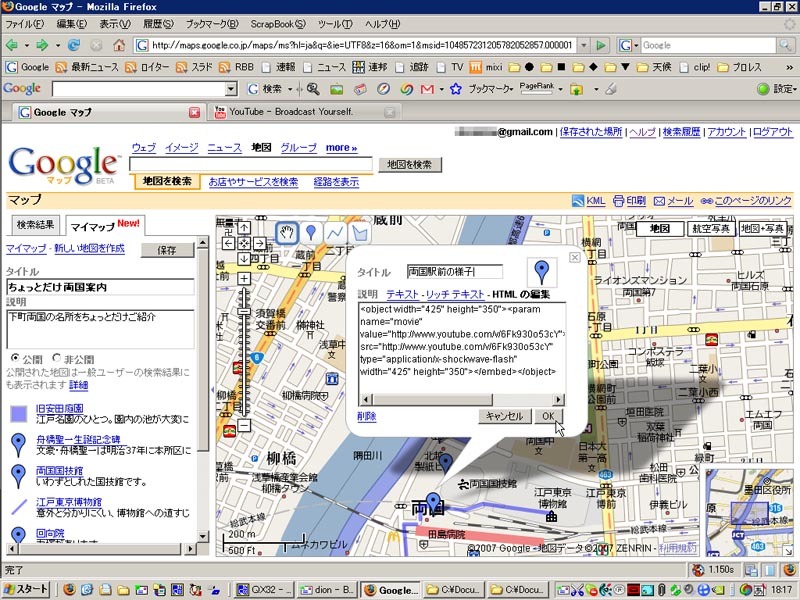This screenshot has height=600, width=800.
Task: Switch map to 航空写真 view
Action: (711, 229)
